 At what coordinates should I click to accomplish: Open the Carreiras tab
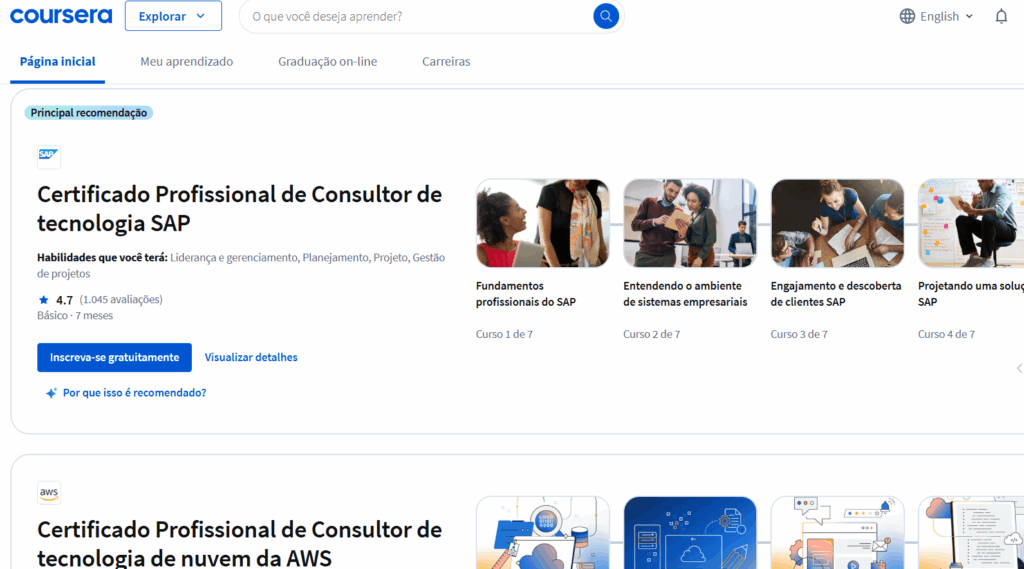pos(446,61)
